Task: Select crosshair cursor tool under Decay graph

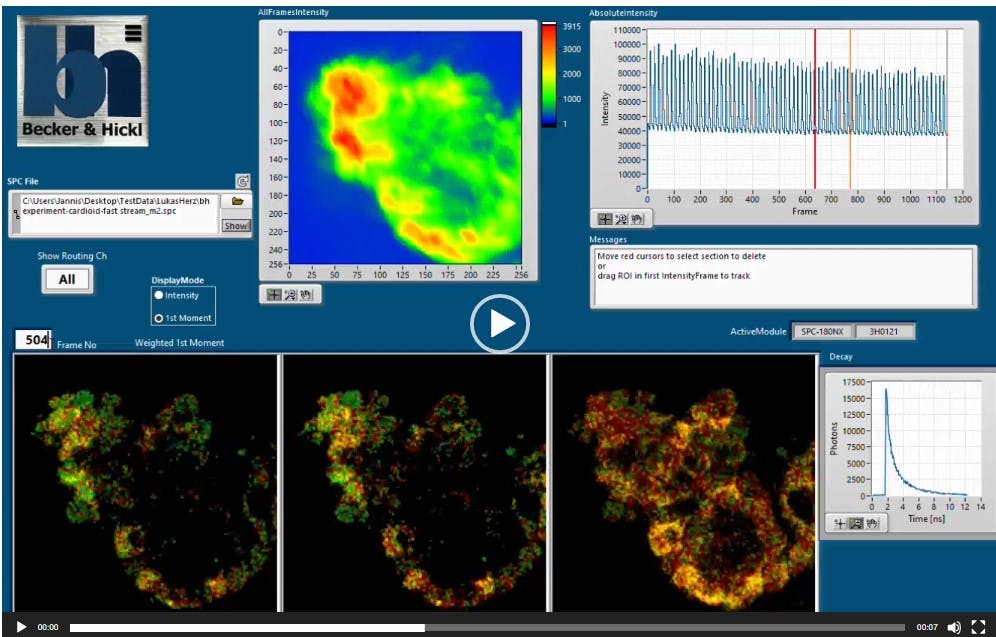Action: (x=838, y=523)
